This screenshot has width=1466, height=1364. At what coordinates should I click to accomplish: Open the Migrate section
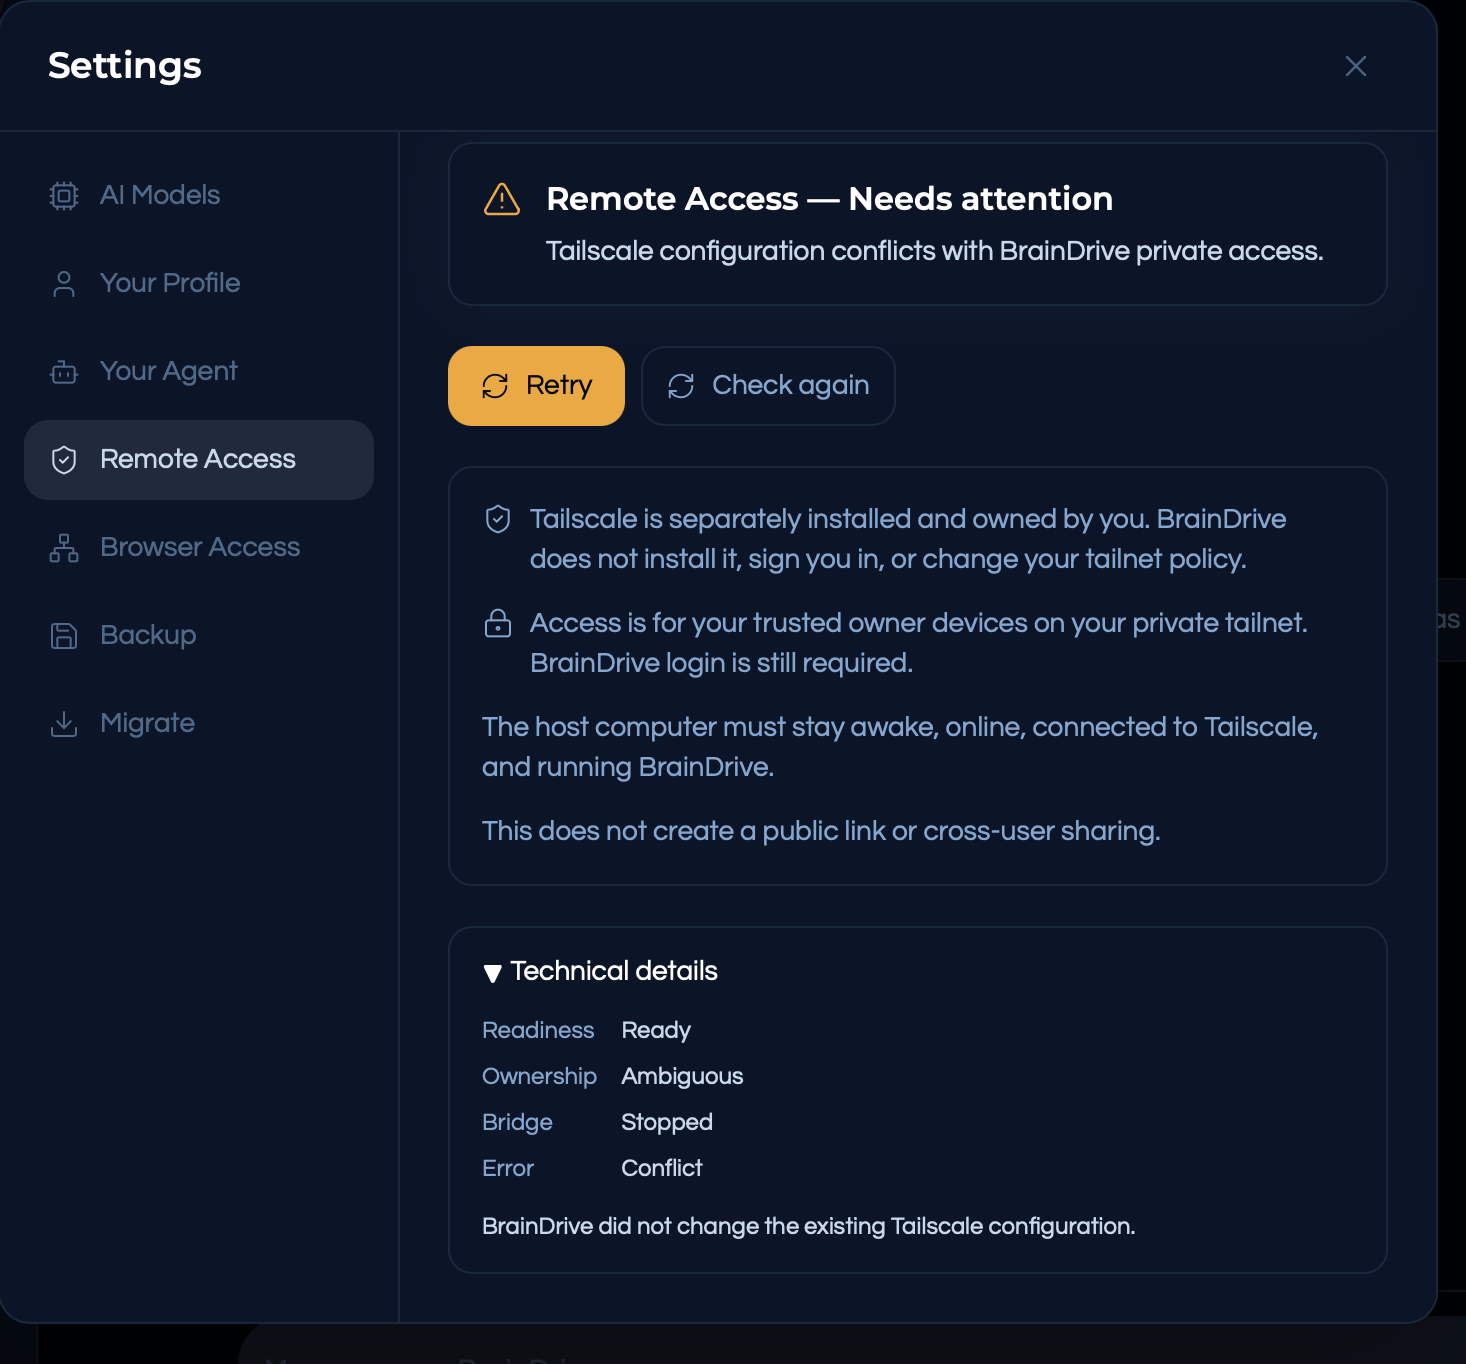(199, 723)
